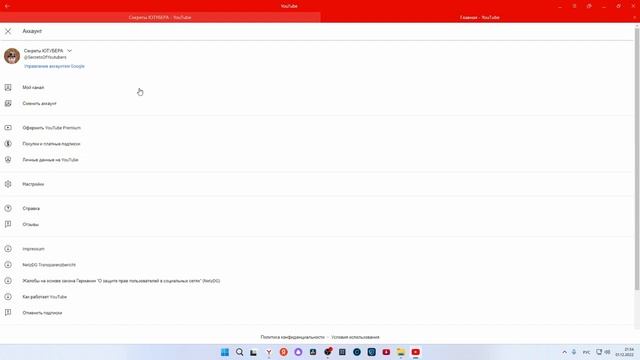This screenshot has width=640, height=360.
Task: Select Отменить подписки
Action: (42, 313)
